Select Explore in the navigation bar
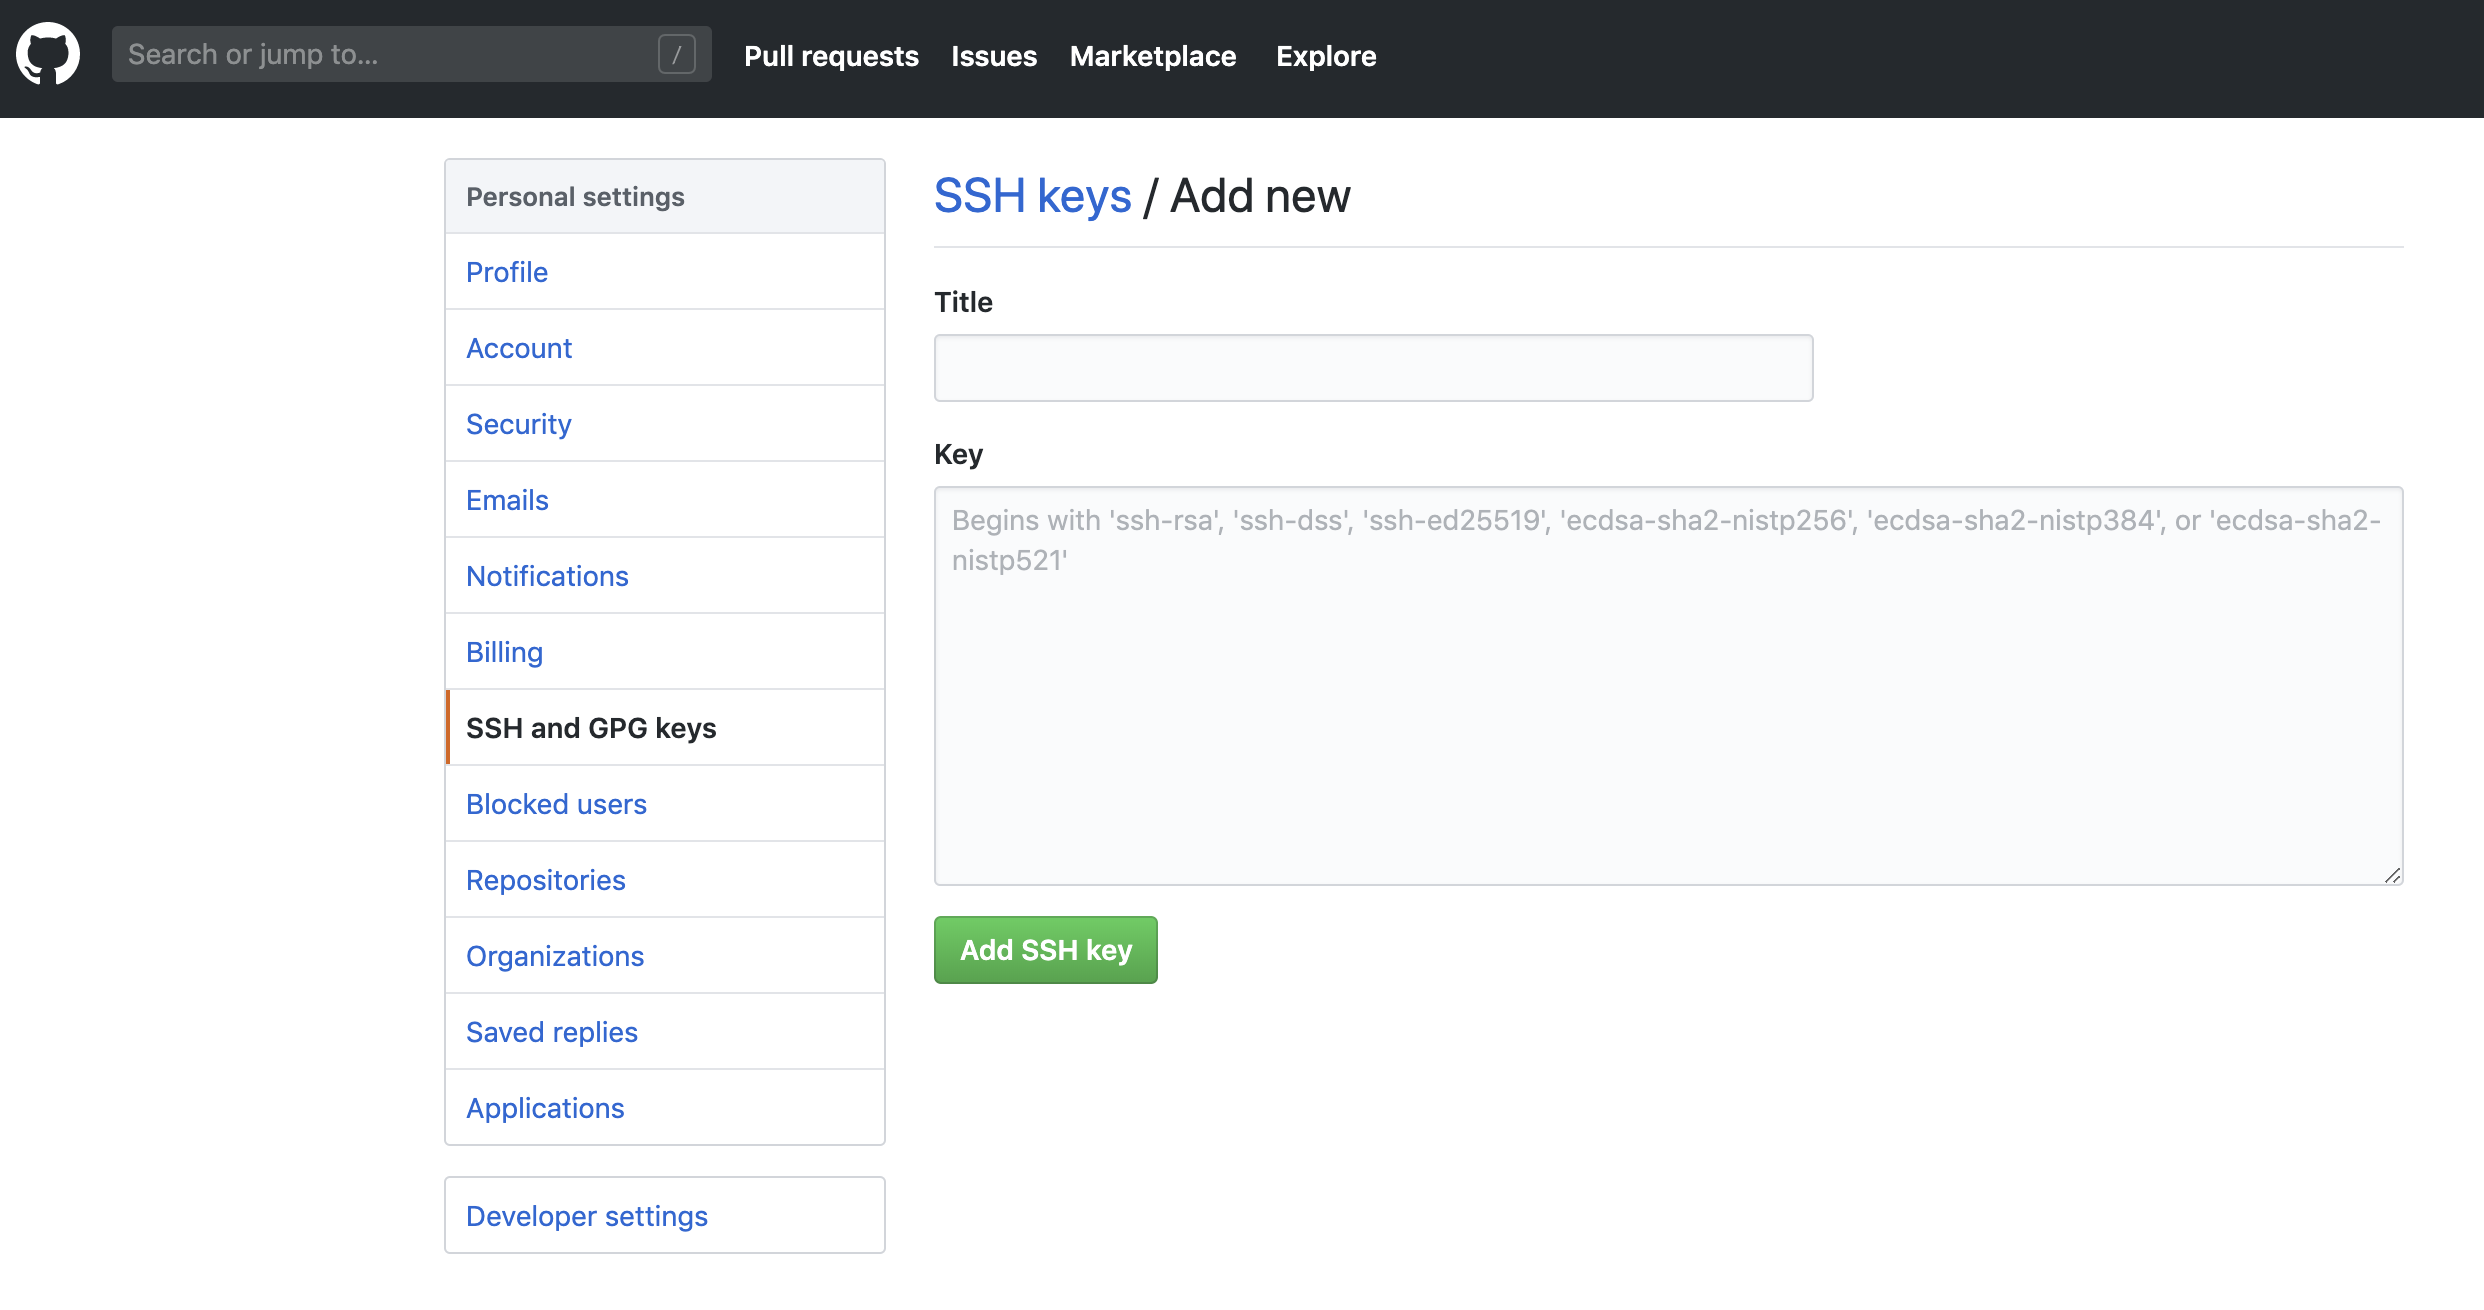Image resolution: width=2484 pixels, height=1310 pixels. [1325, 56]
